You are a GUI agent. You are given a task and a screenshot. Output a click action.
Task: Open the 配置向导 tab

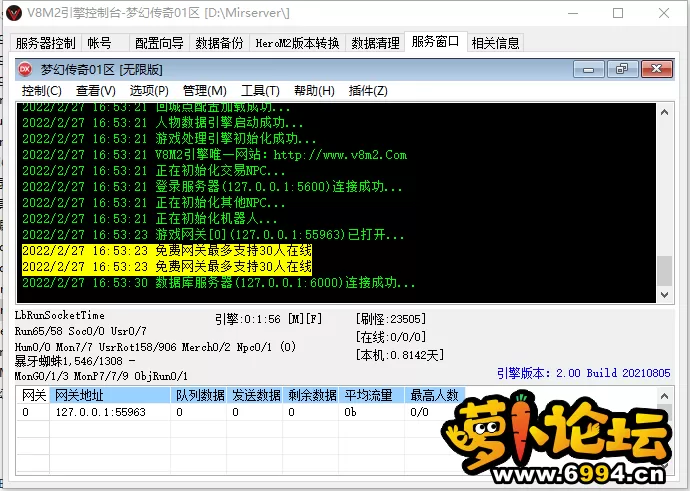159,43
